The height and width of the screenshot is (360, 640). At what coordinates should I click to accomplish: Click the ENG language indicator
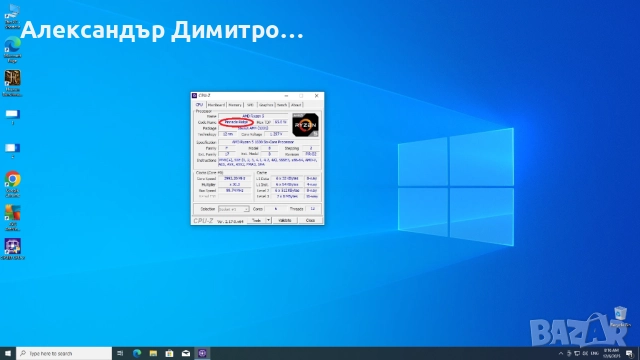[x=595, y=353]
